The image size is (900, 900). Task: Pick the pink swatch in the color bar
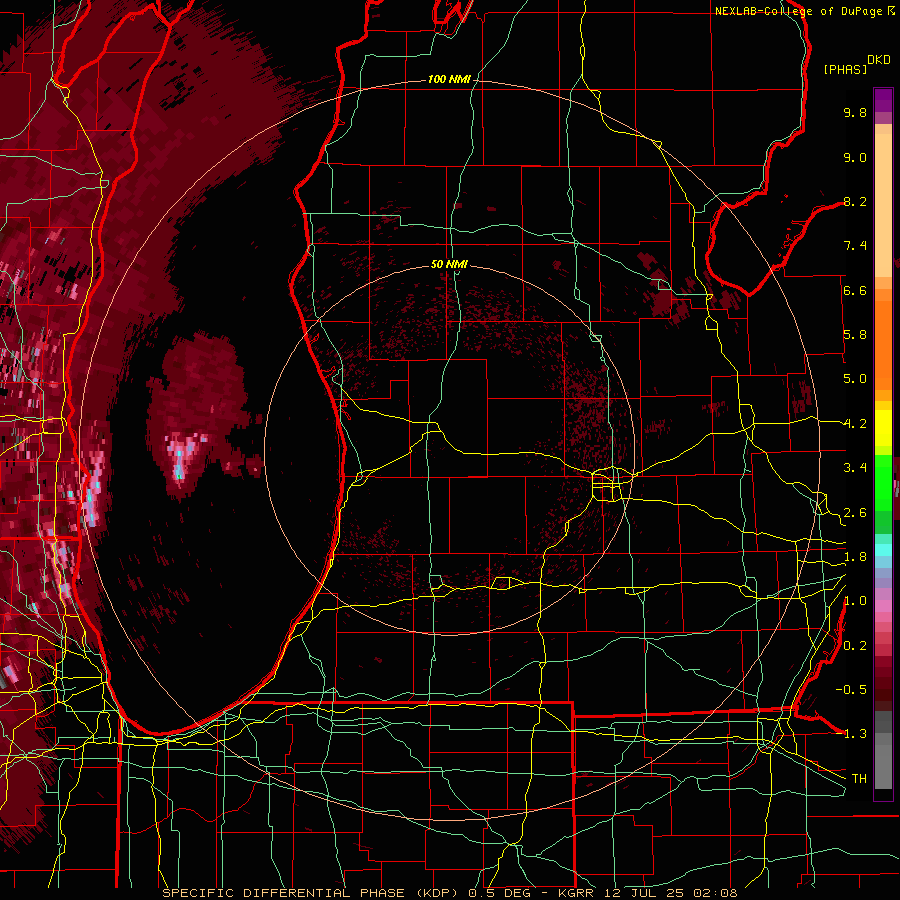coord(883,606)
